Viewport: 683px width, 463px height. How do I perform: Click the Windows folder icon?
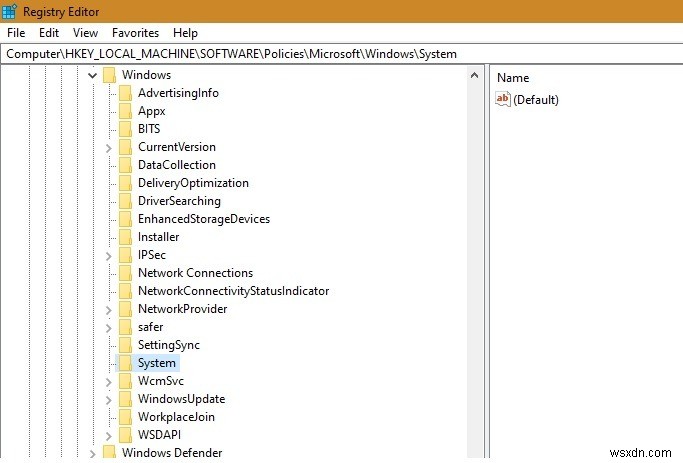point(109,75)
